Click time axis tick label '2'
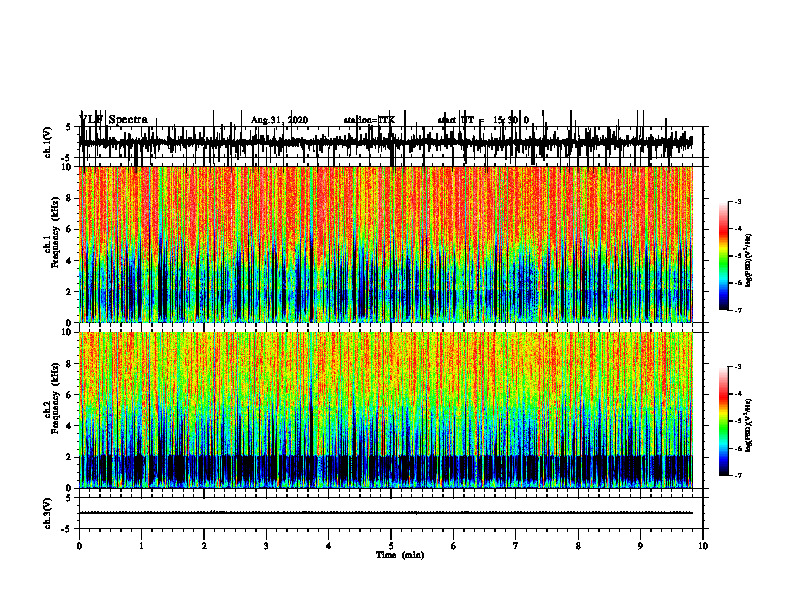Viewport: 792px width, 612px height. tap(204, 546)
